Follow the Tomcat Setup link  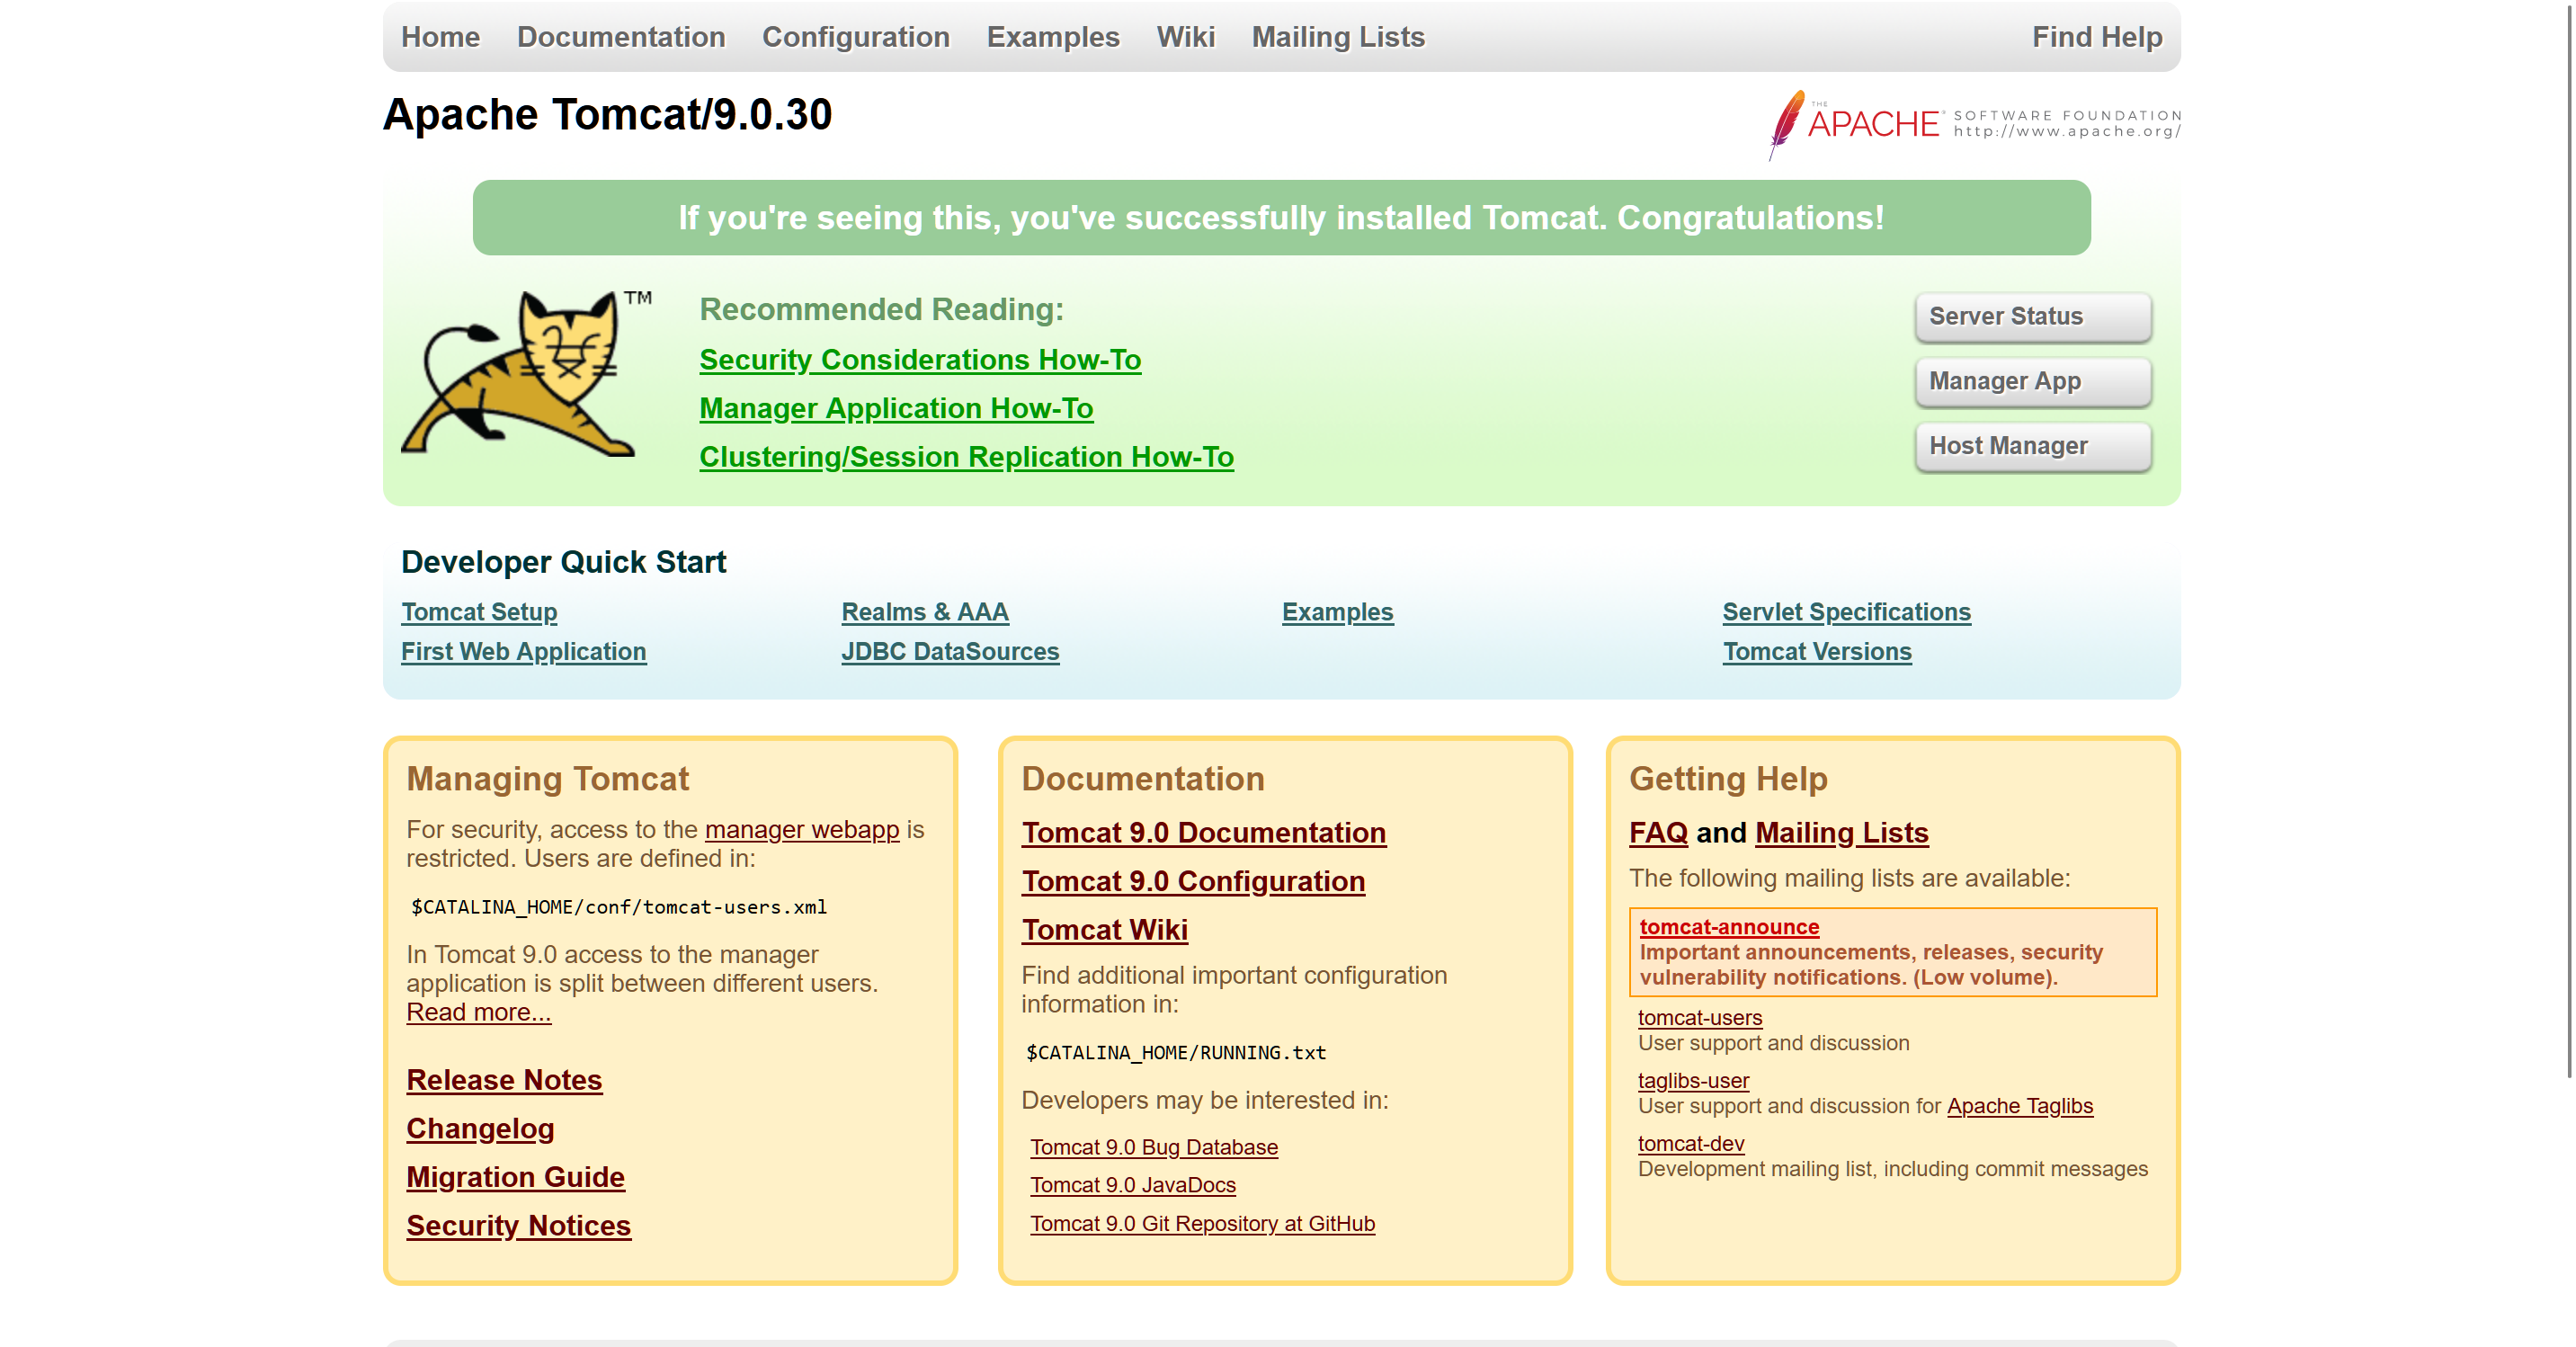[479, 612]
